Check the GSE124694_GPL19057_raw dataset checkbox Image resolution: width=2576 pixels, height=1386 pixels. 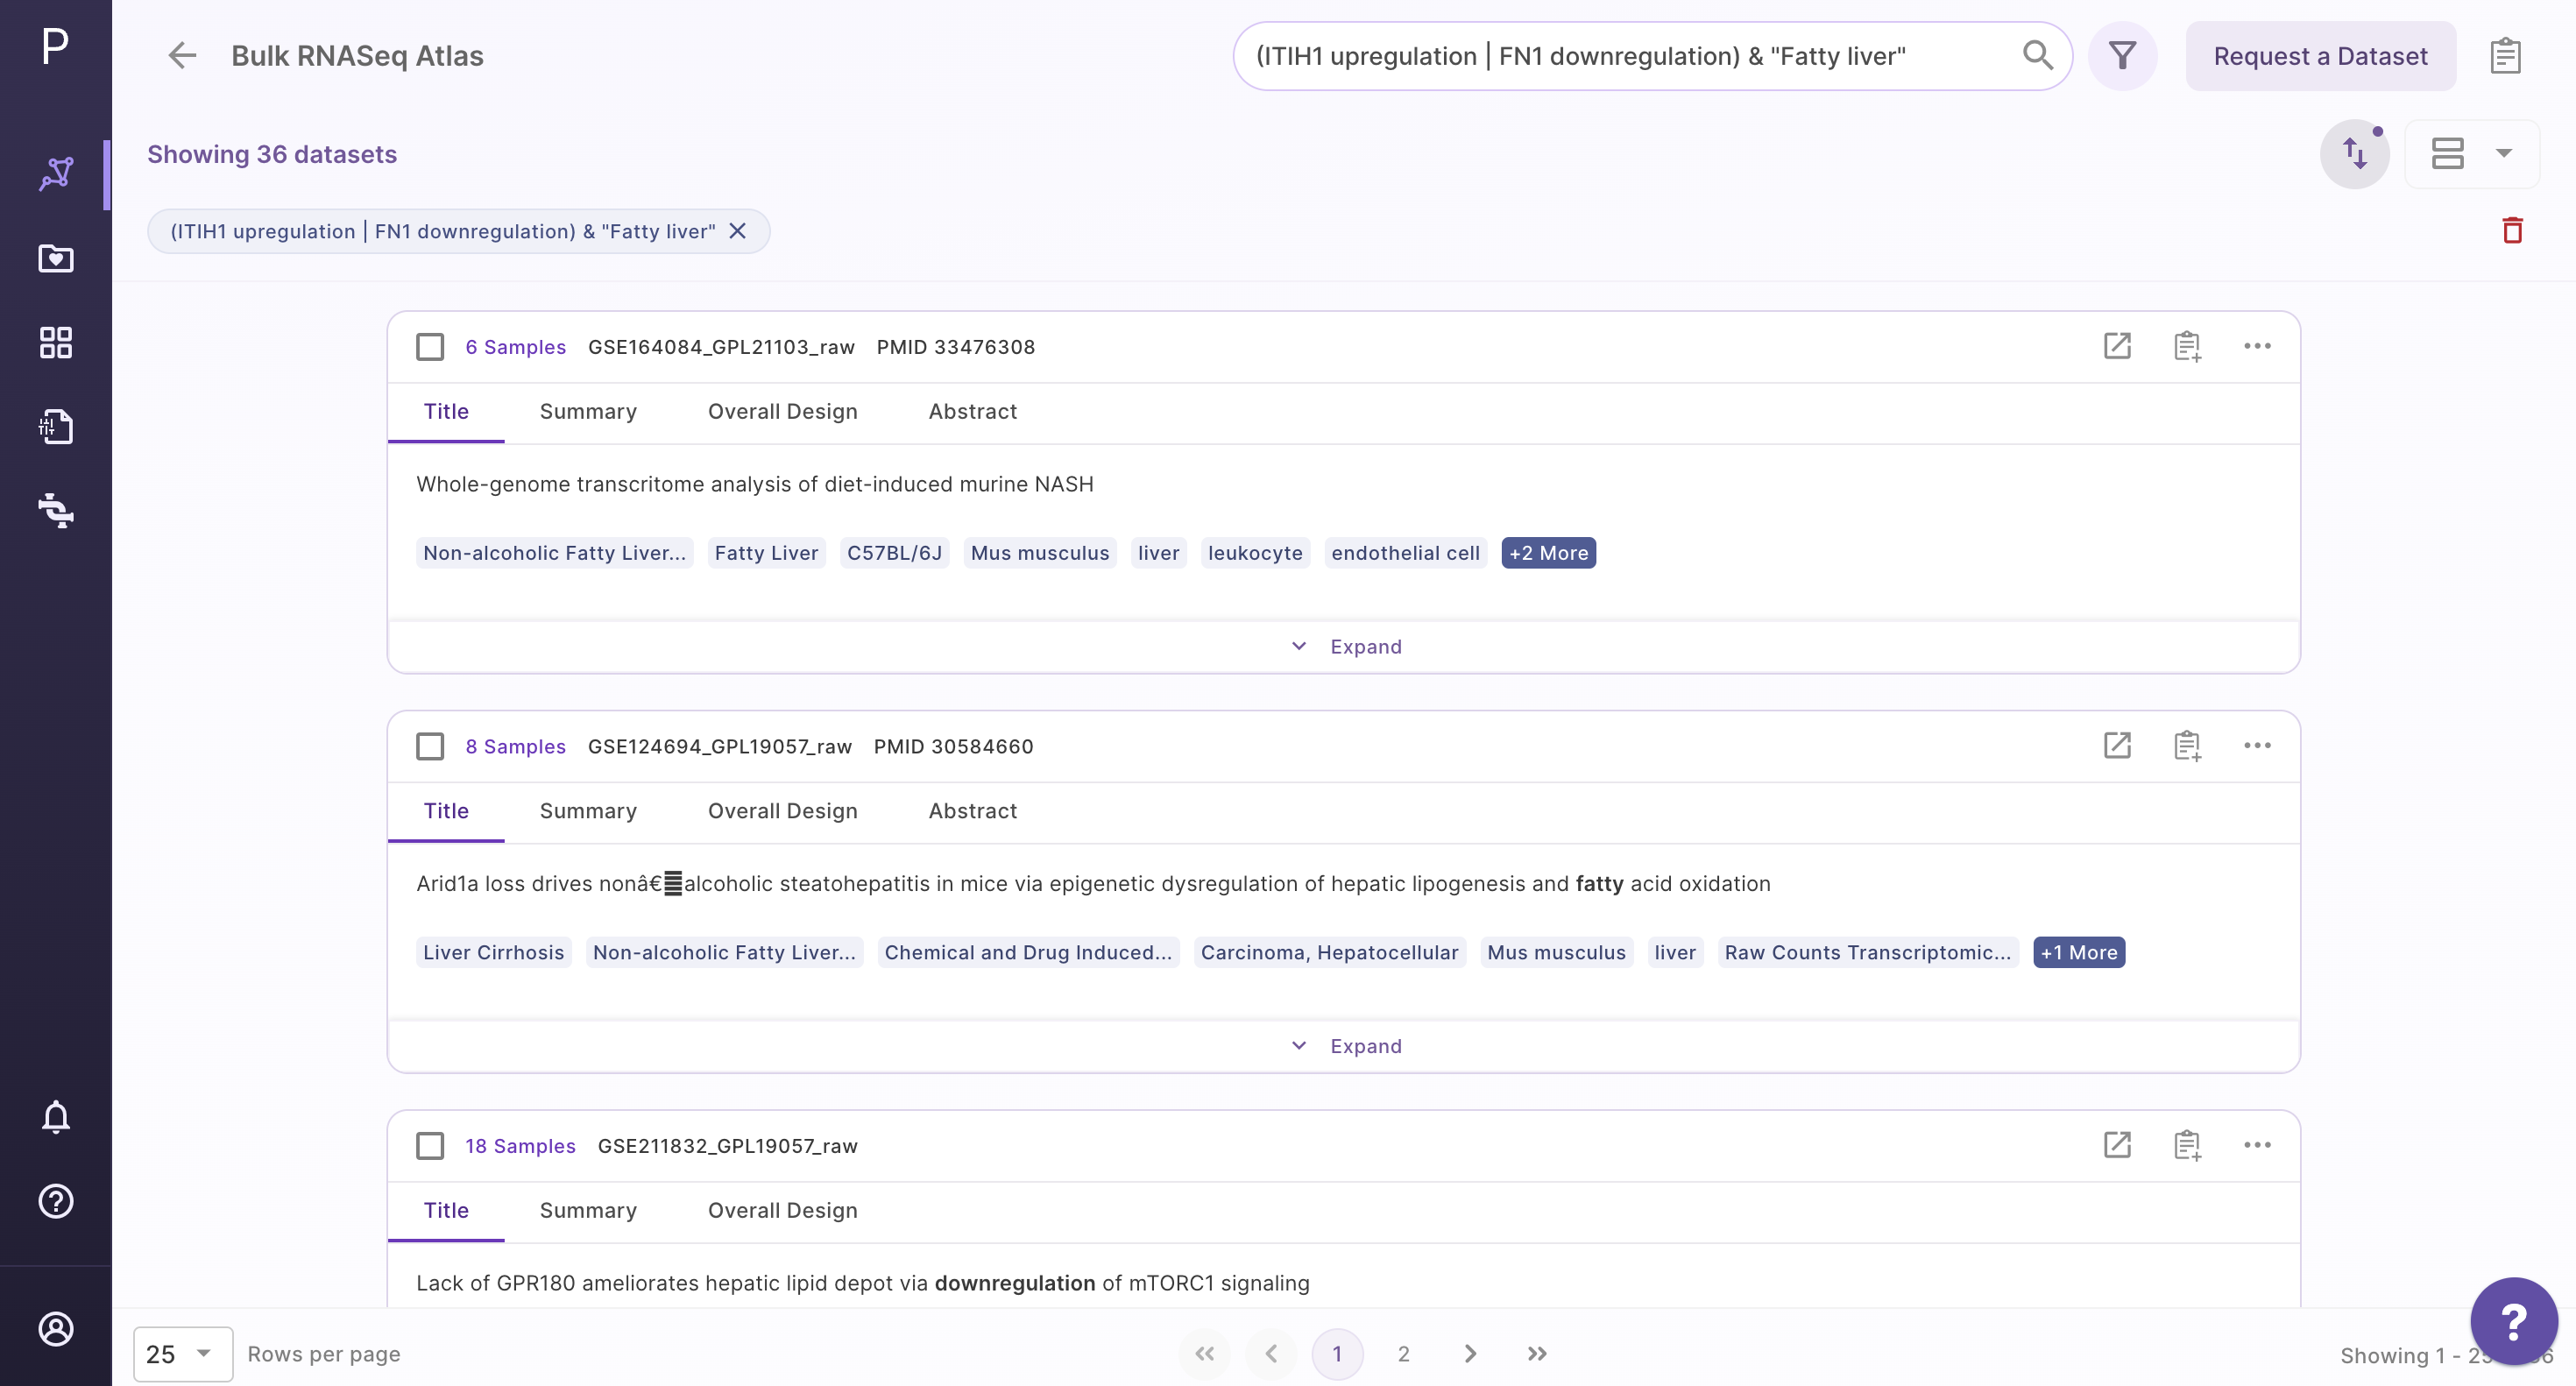430,747
